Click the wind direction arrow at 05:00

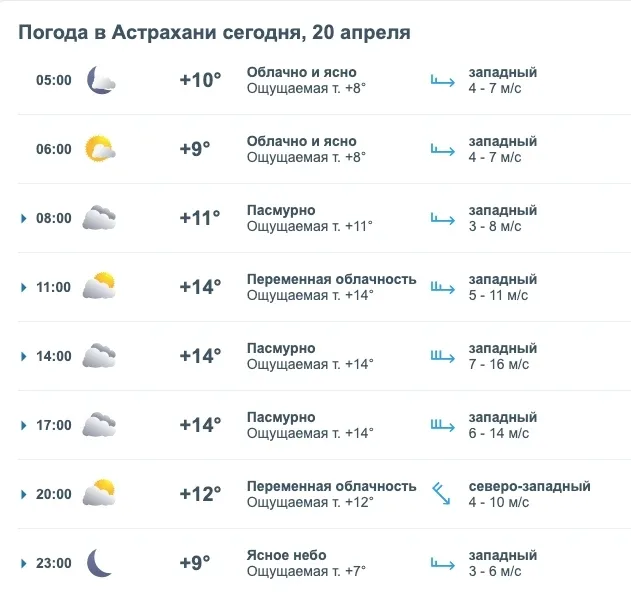(x=442, y=80)
